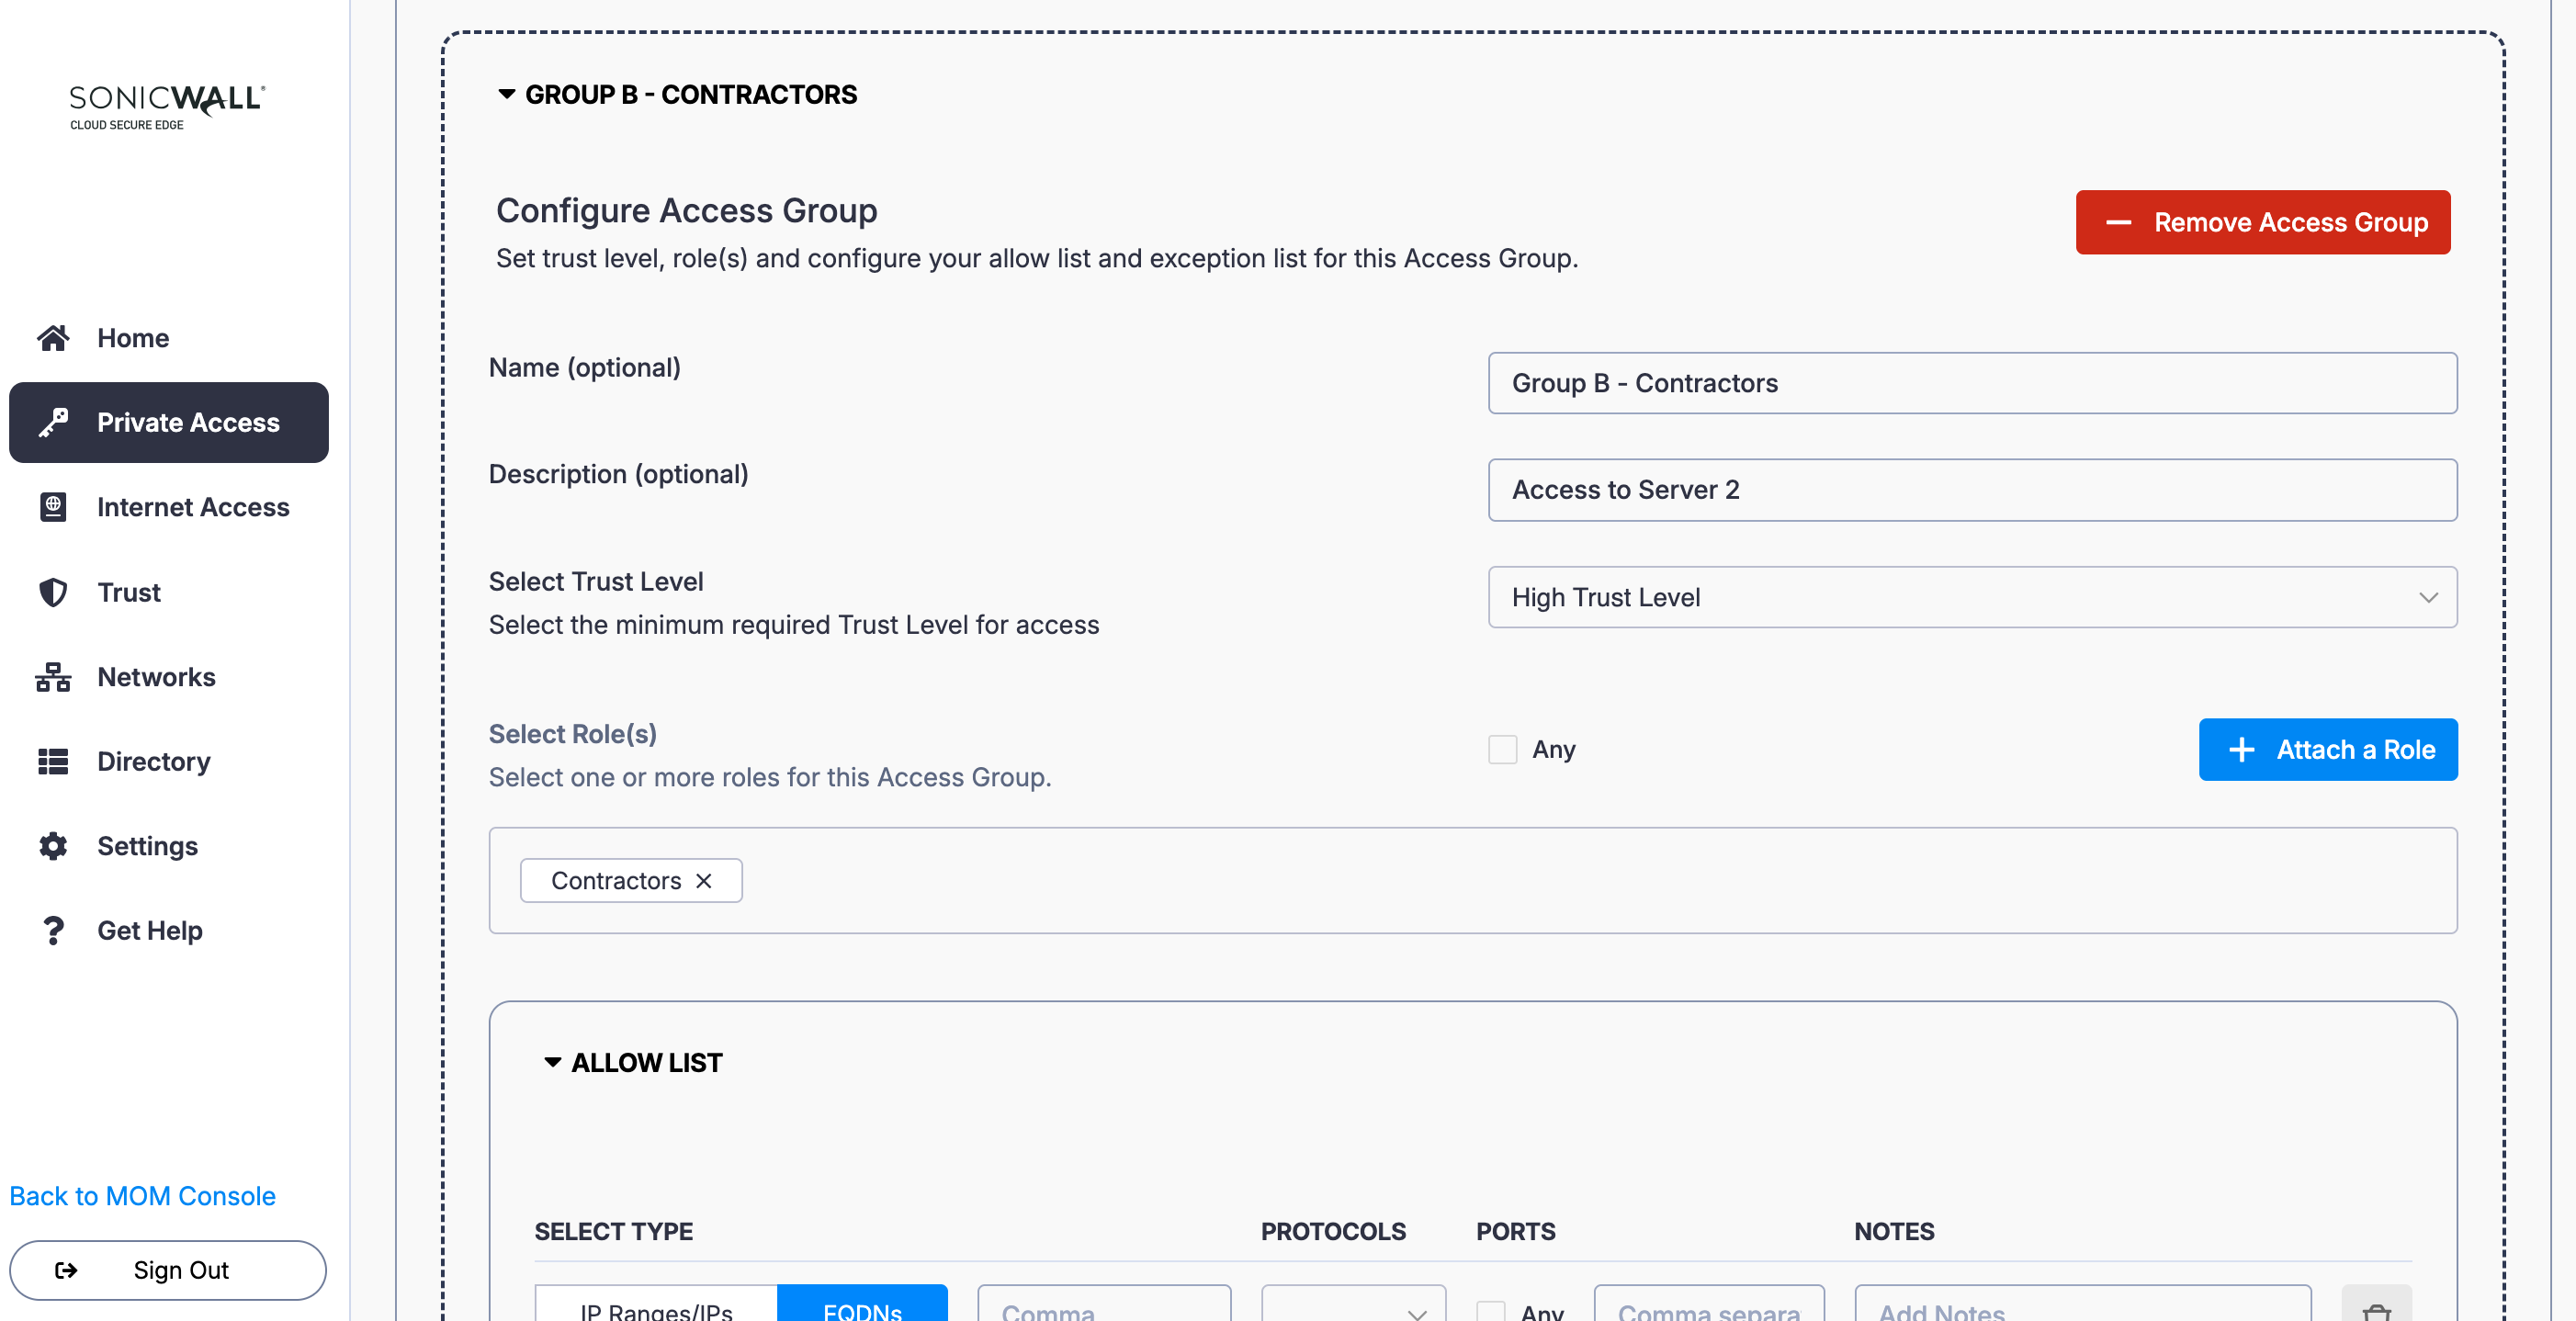Delete allow list row with trash icon
Viewport: 2576px width, 1321px height.
[x=2376, y=1310]
